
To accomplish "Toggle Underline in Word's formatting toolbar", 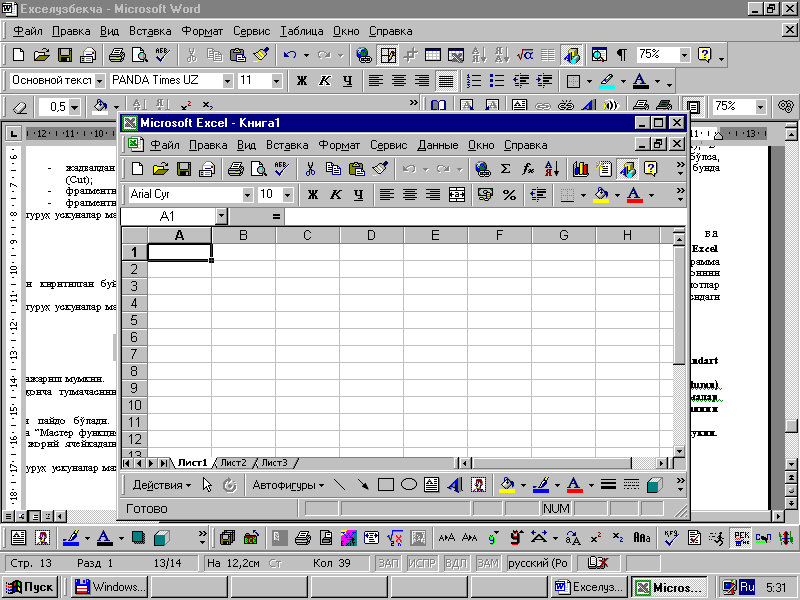I will pos(347,81).
